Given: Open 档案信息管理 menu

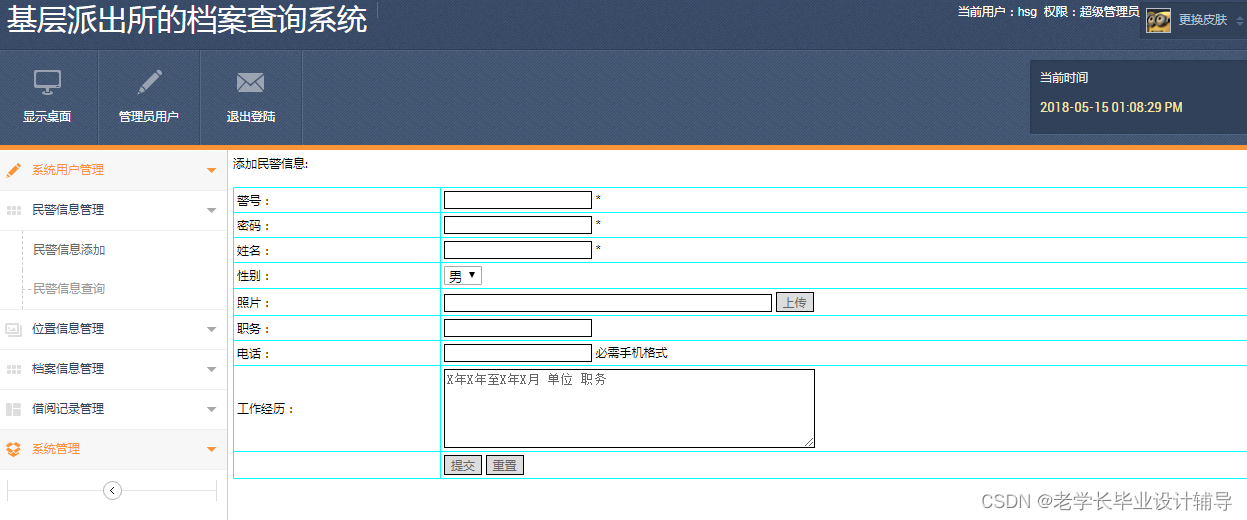Looking at the screenshot, I should tap(113, 369).
